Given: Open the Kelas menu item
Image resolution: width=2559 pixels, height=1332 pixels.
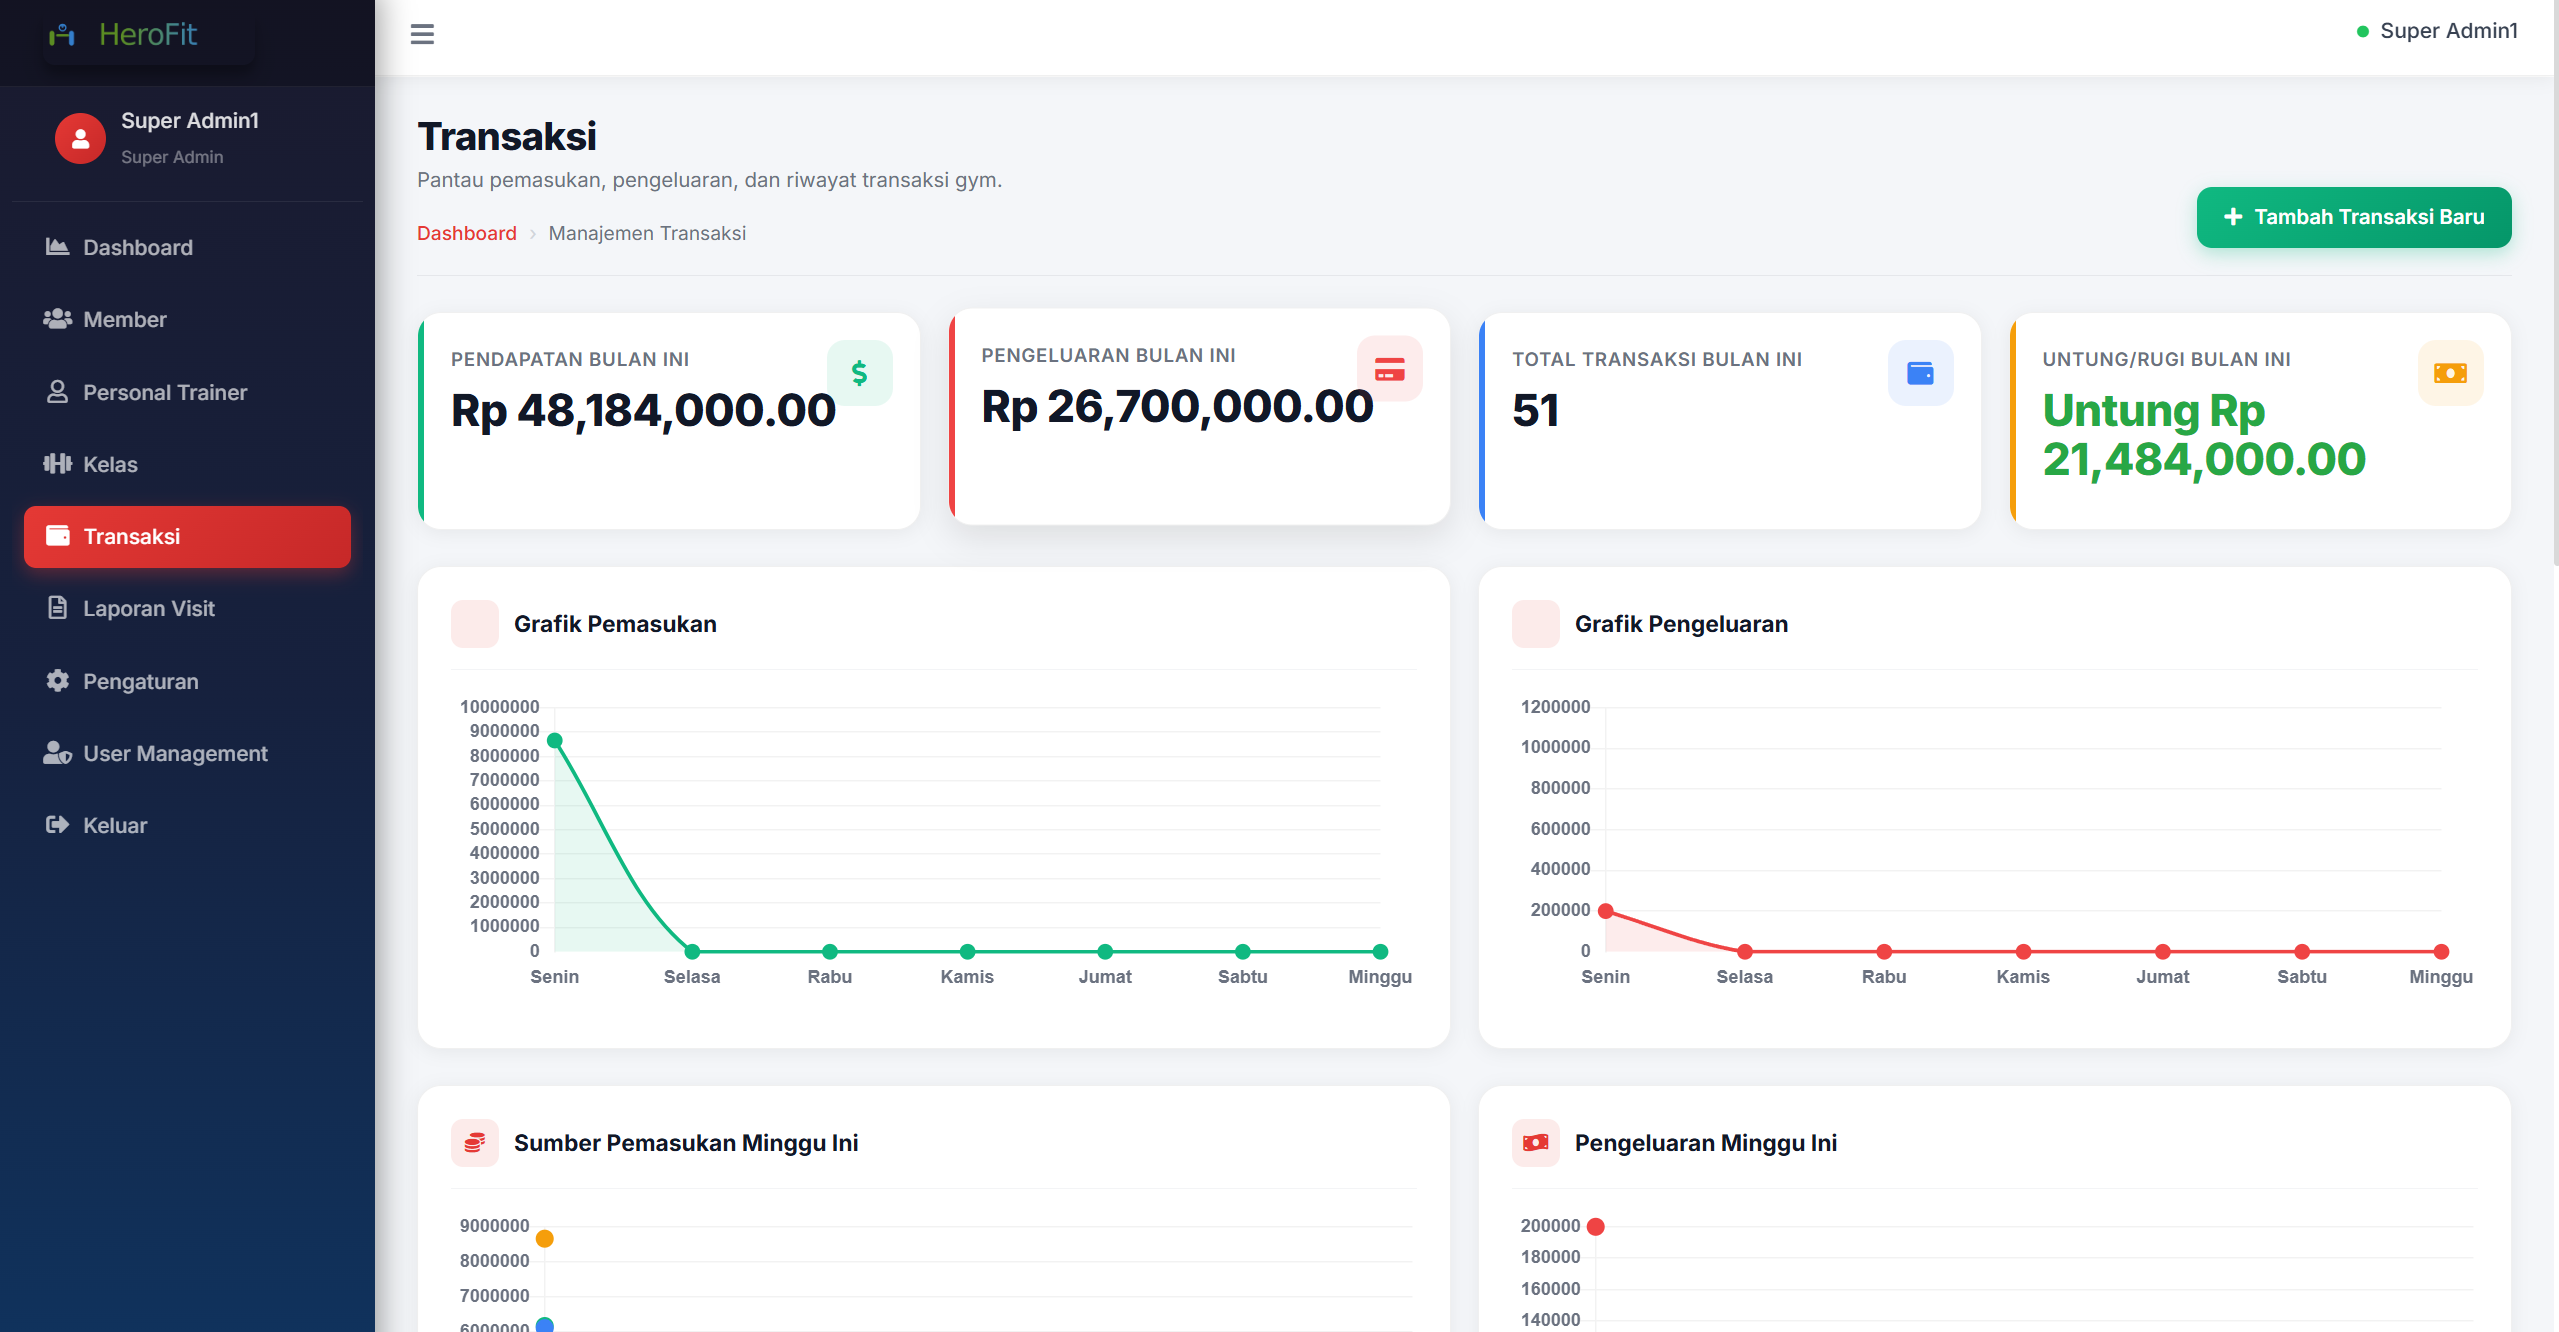Looking at the screenshot, I should coord(187,464).
